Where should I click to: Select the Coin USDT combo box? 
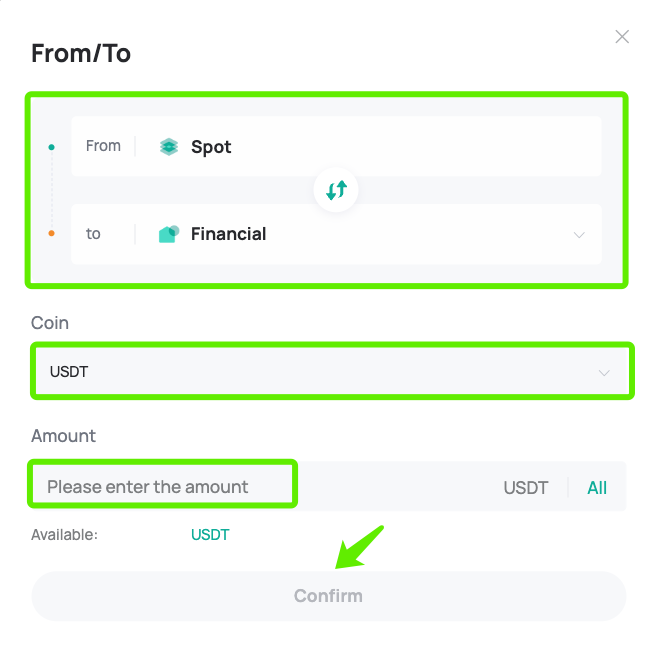coord(333,371)
